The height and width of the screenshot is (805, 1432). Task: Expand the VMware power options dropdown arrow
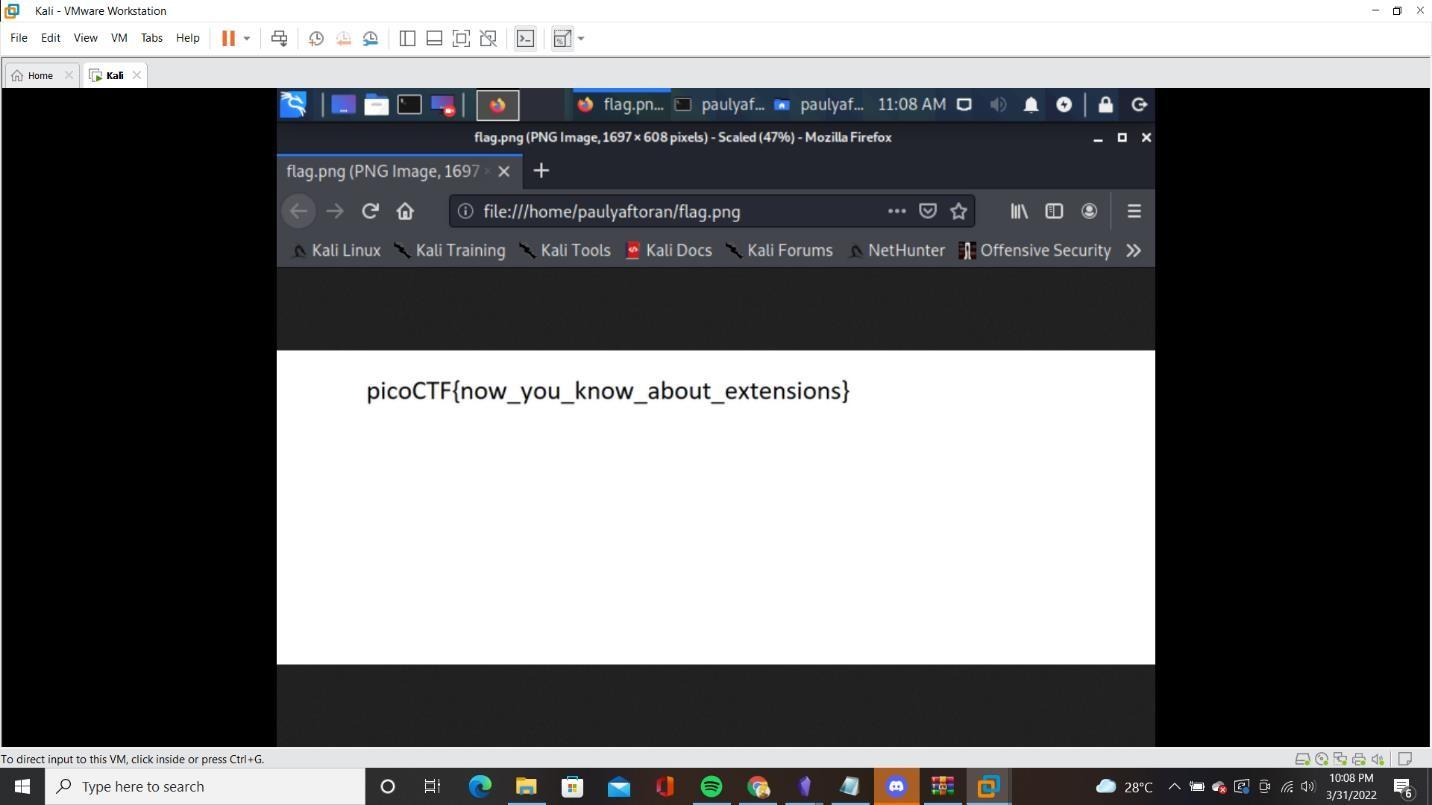[247, 38]
